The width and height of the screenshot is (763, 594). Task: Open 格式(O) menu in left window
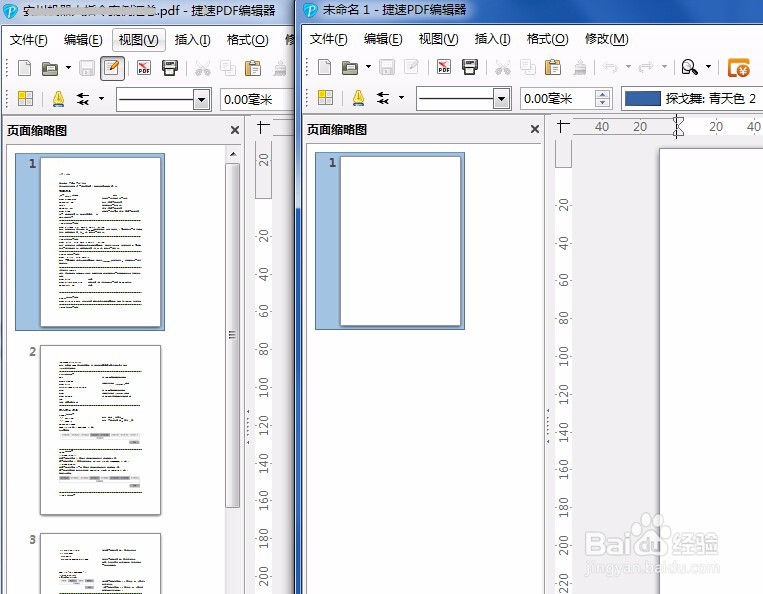click(x=248, y=40)
